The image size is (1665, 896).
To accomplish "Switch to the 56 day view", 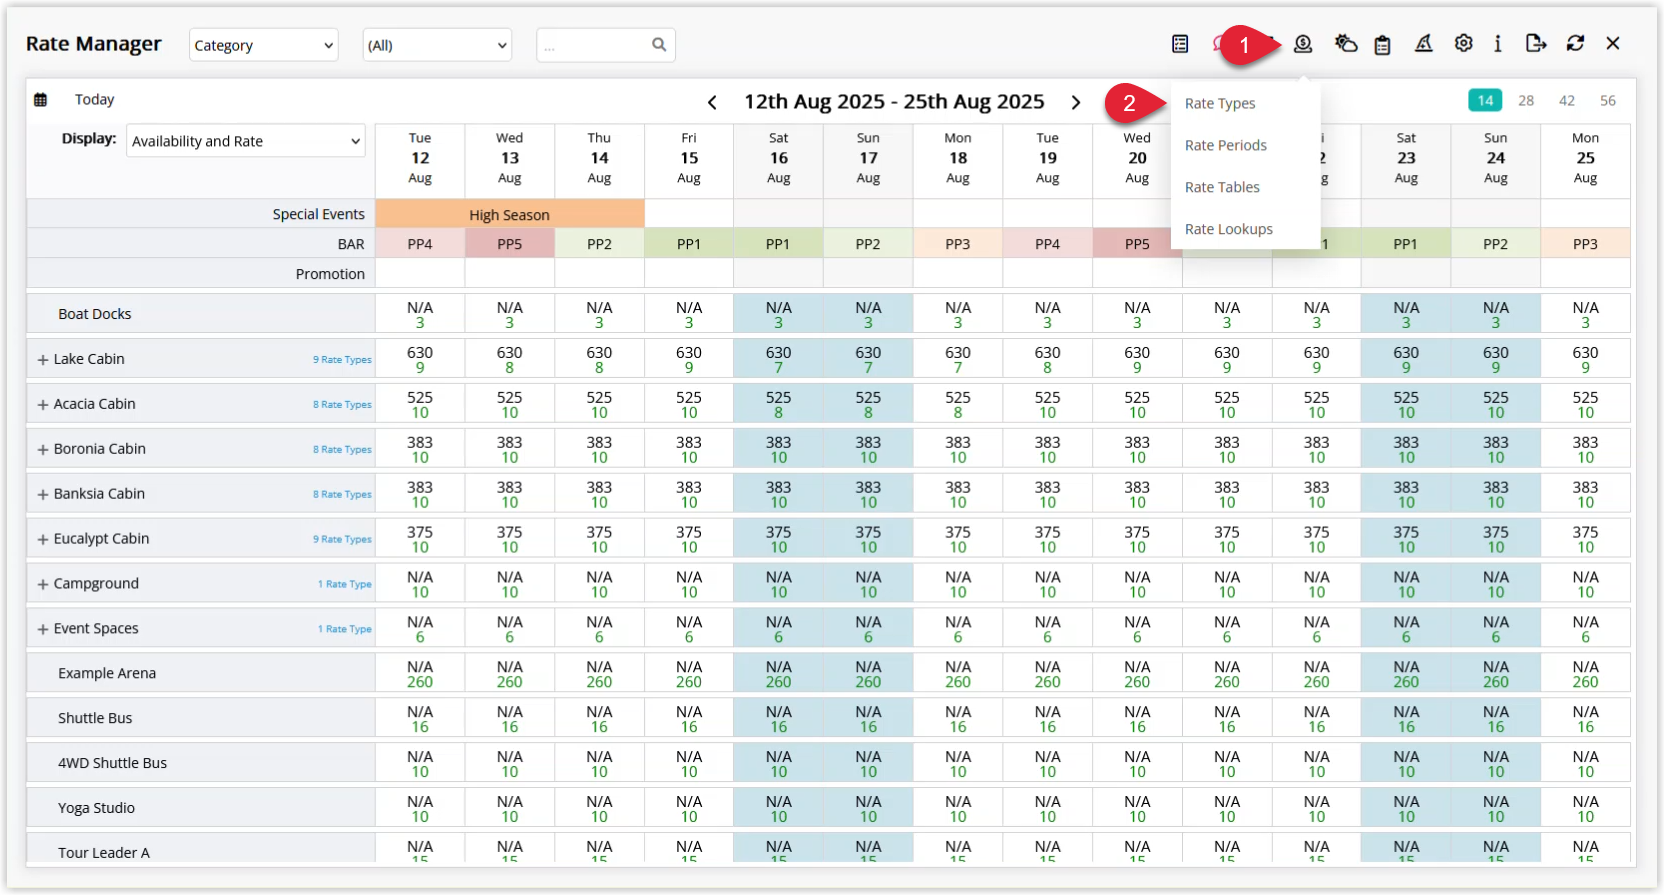I will coord(1608,100).
